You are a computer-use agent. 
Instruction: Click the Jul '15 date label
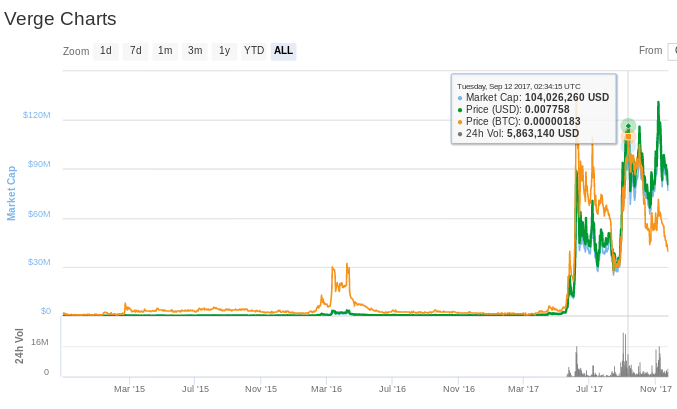click(195, 389)
